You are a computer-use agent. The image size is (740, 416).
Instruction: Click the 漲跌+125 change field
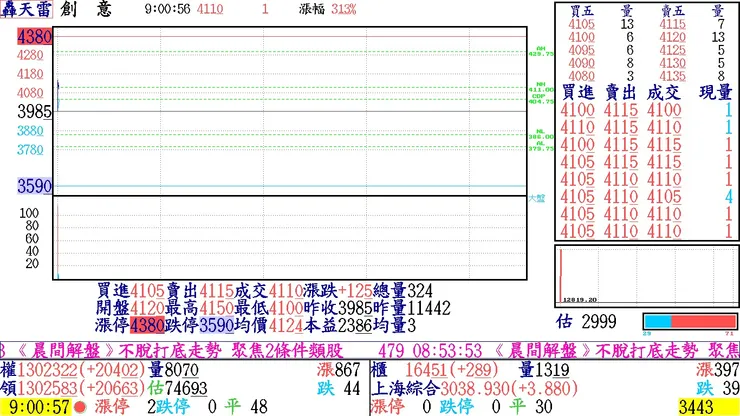click(337, 290)
